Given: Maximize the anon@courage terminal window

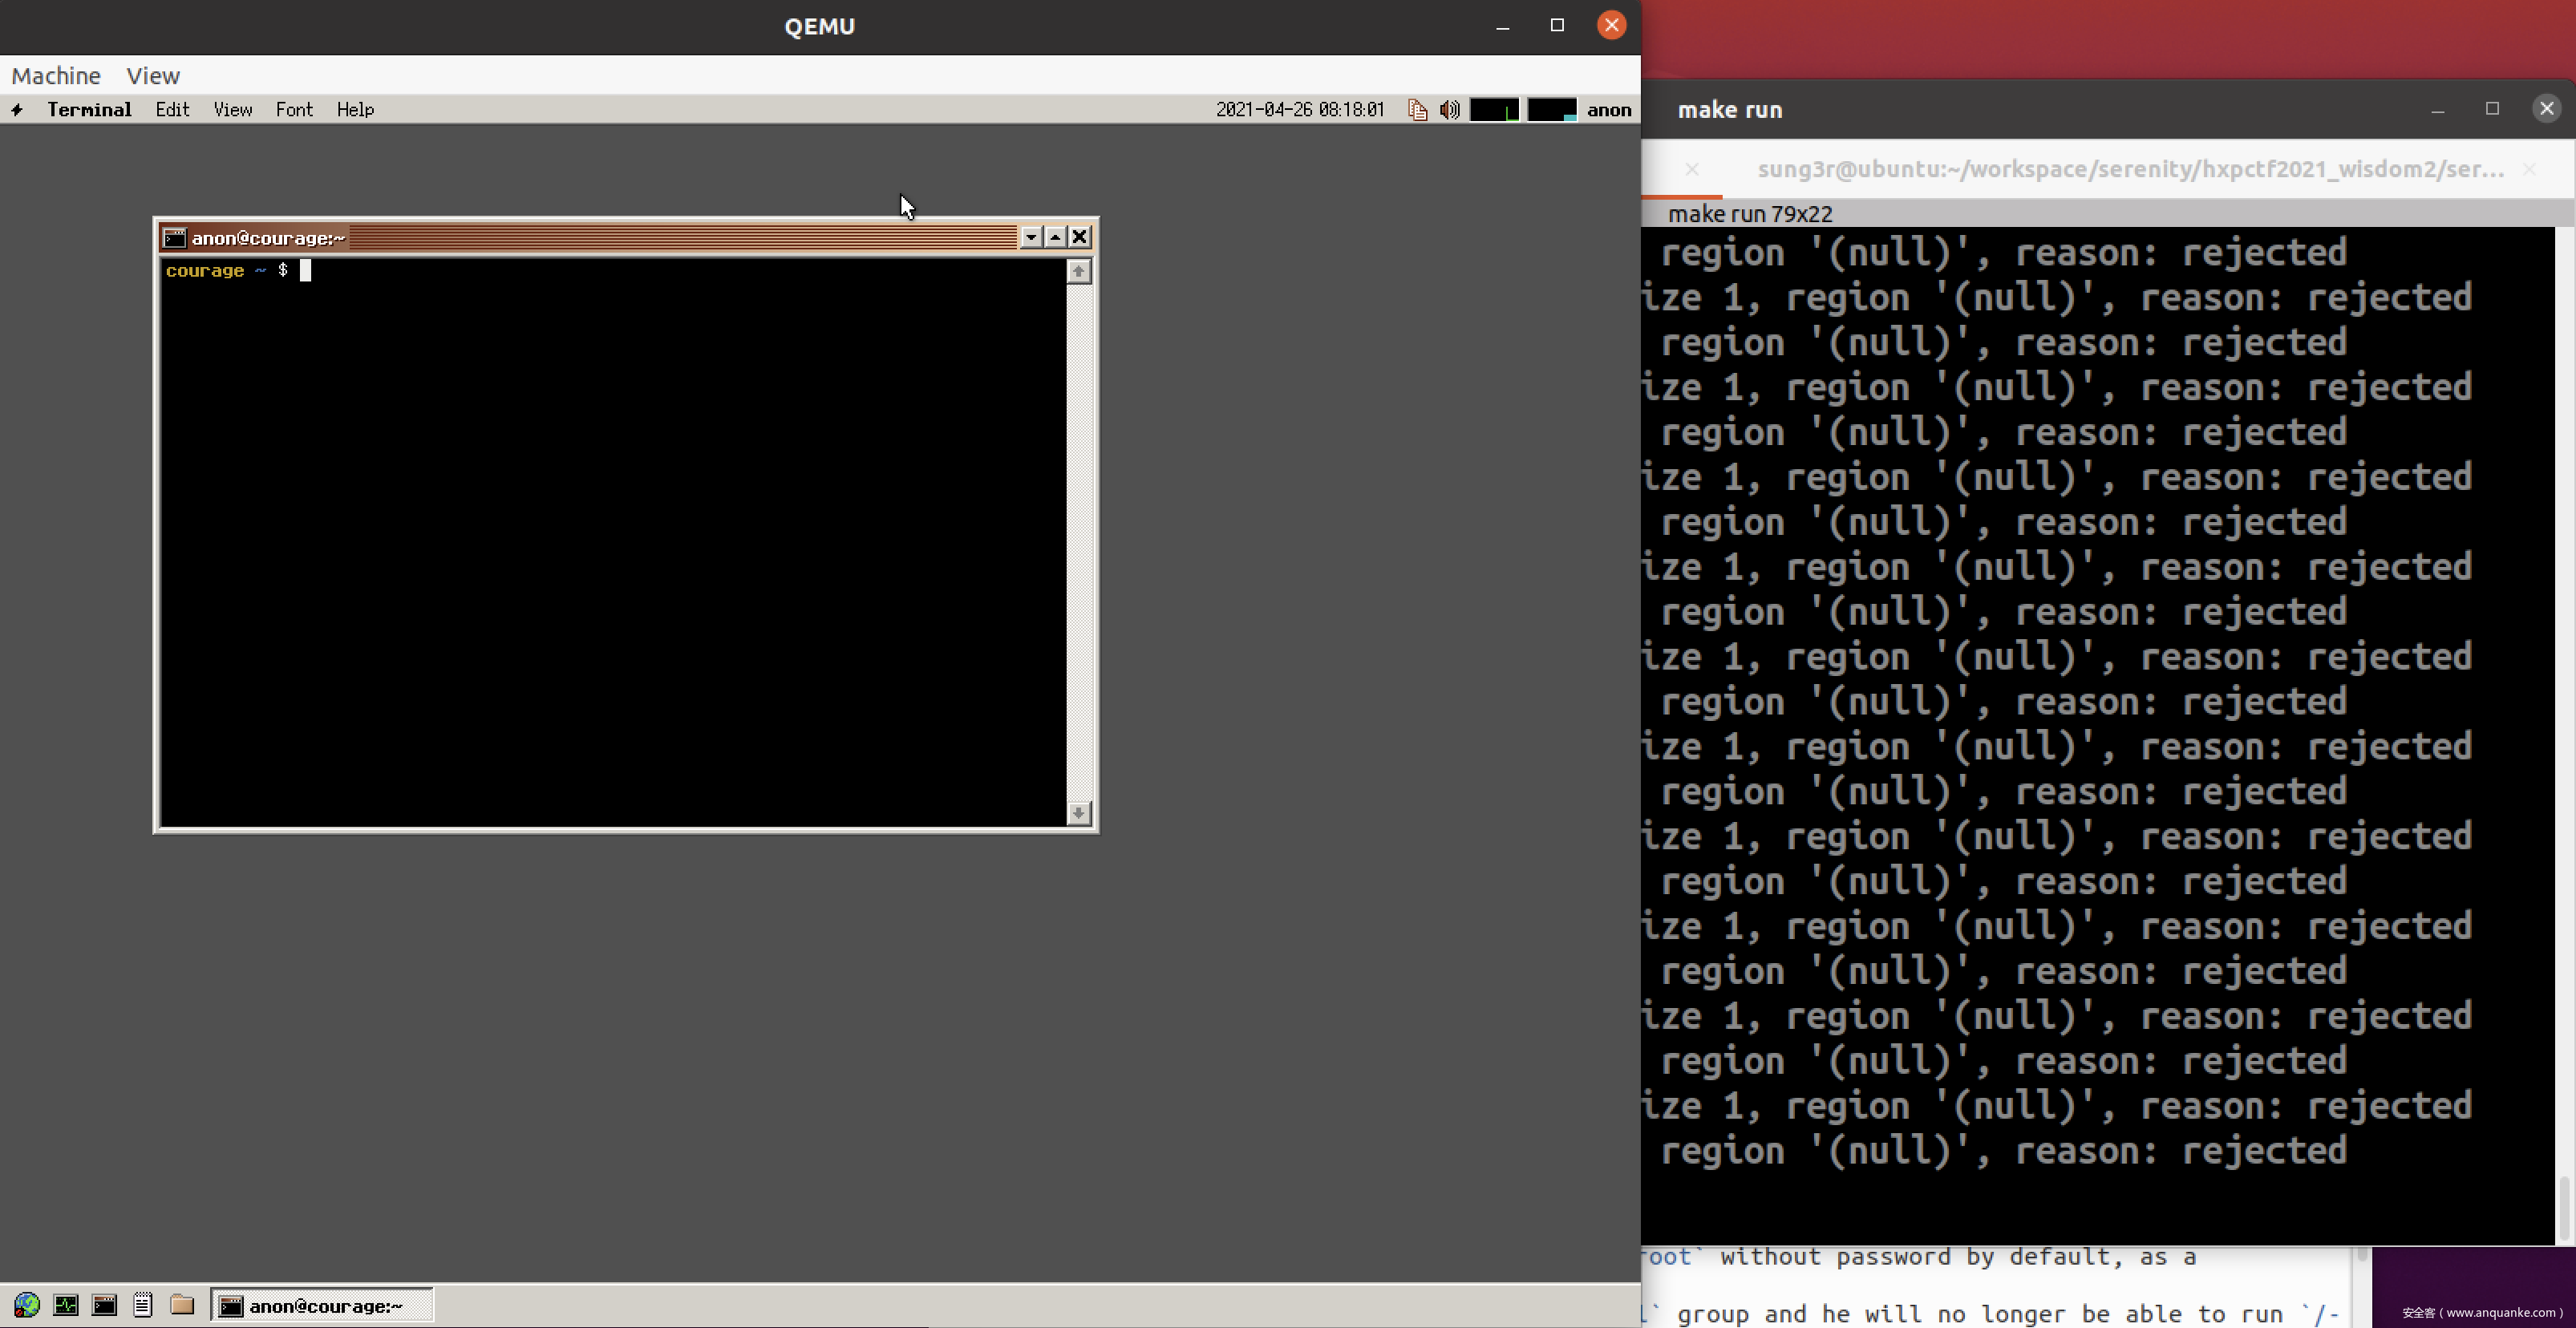Looking at the screenshot, I should (1055, 237).
